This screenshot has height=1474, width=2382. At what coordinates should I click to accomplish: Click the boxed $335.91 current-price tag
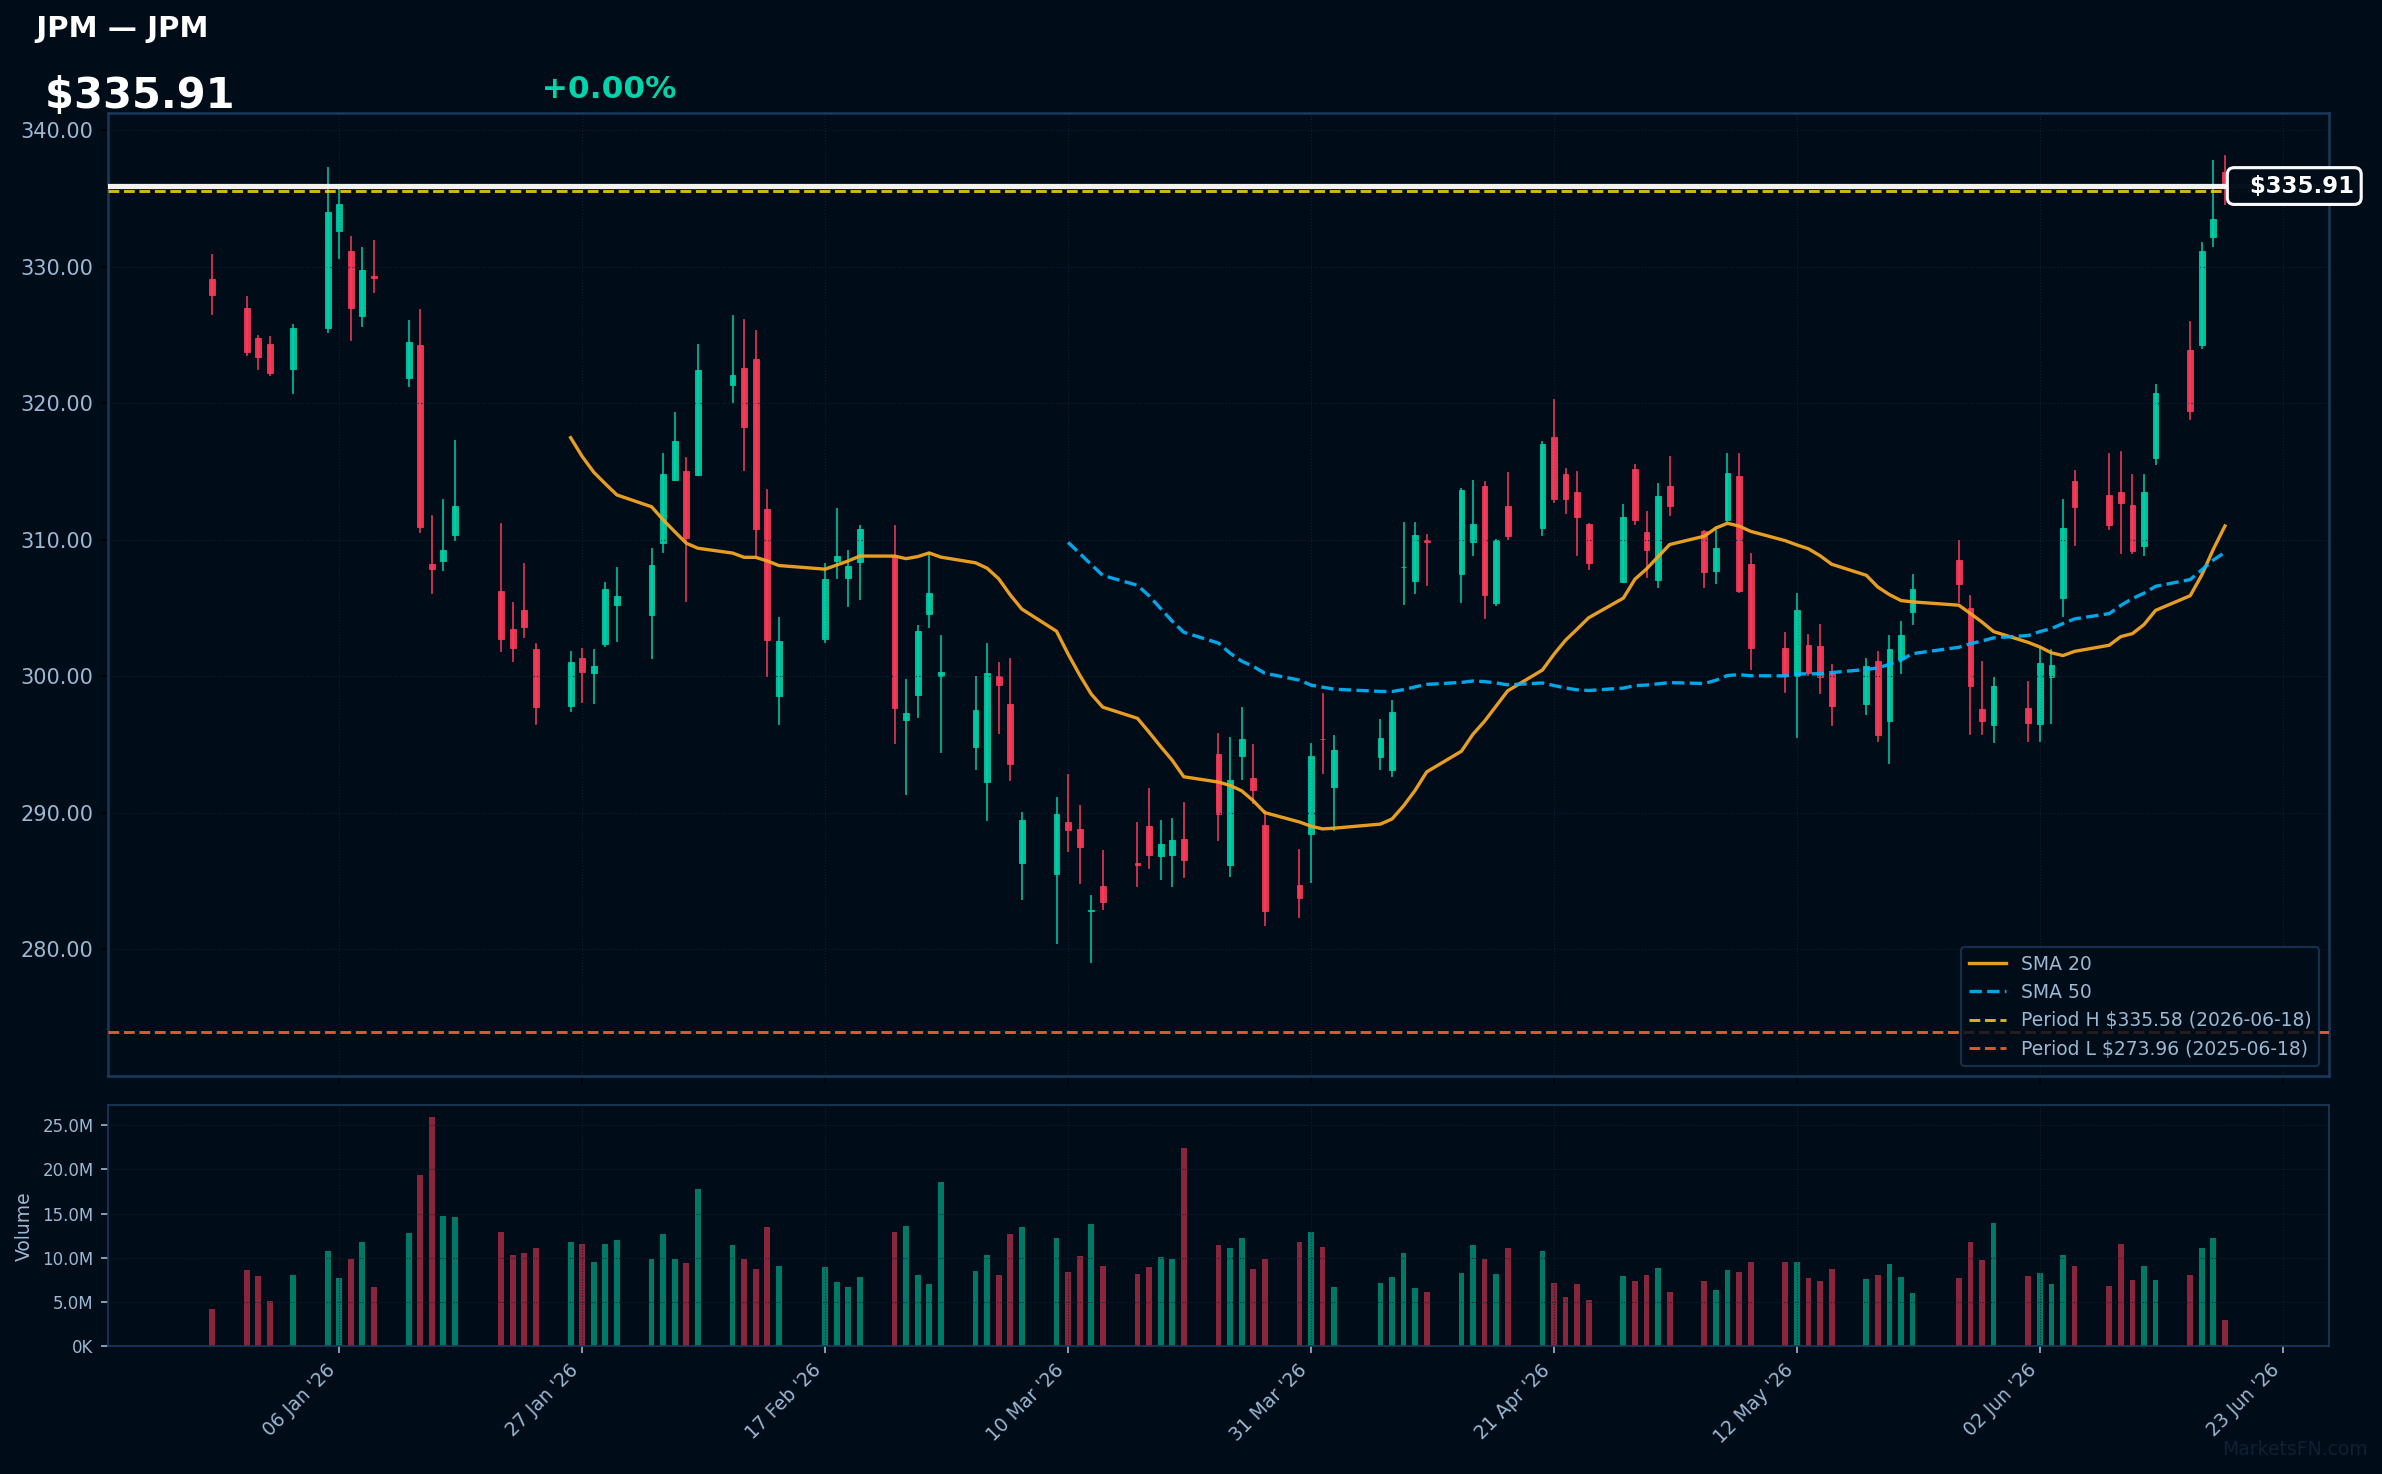pos(2294,186)
